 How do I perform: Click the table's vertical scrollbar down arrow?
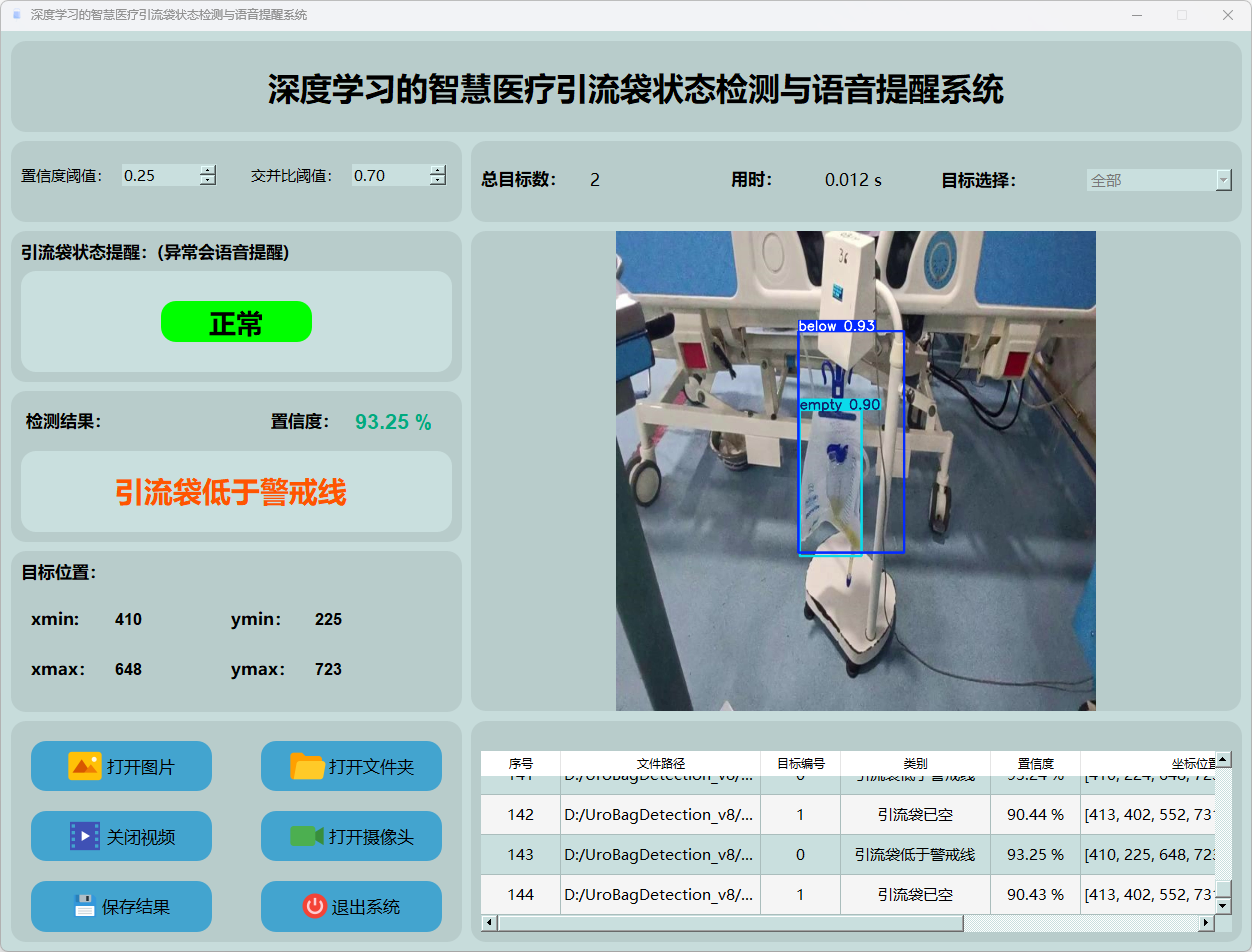click(1223, 905)
